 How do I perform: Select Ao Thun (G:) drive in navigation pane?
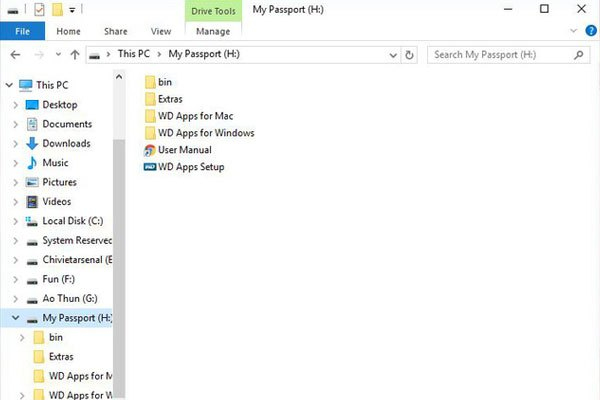pyautogui.click(x=70, y=298)
